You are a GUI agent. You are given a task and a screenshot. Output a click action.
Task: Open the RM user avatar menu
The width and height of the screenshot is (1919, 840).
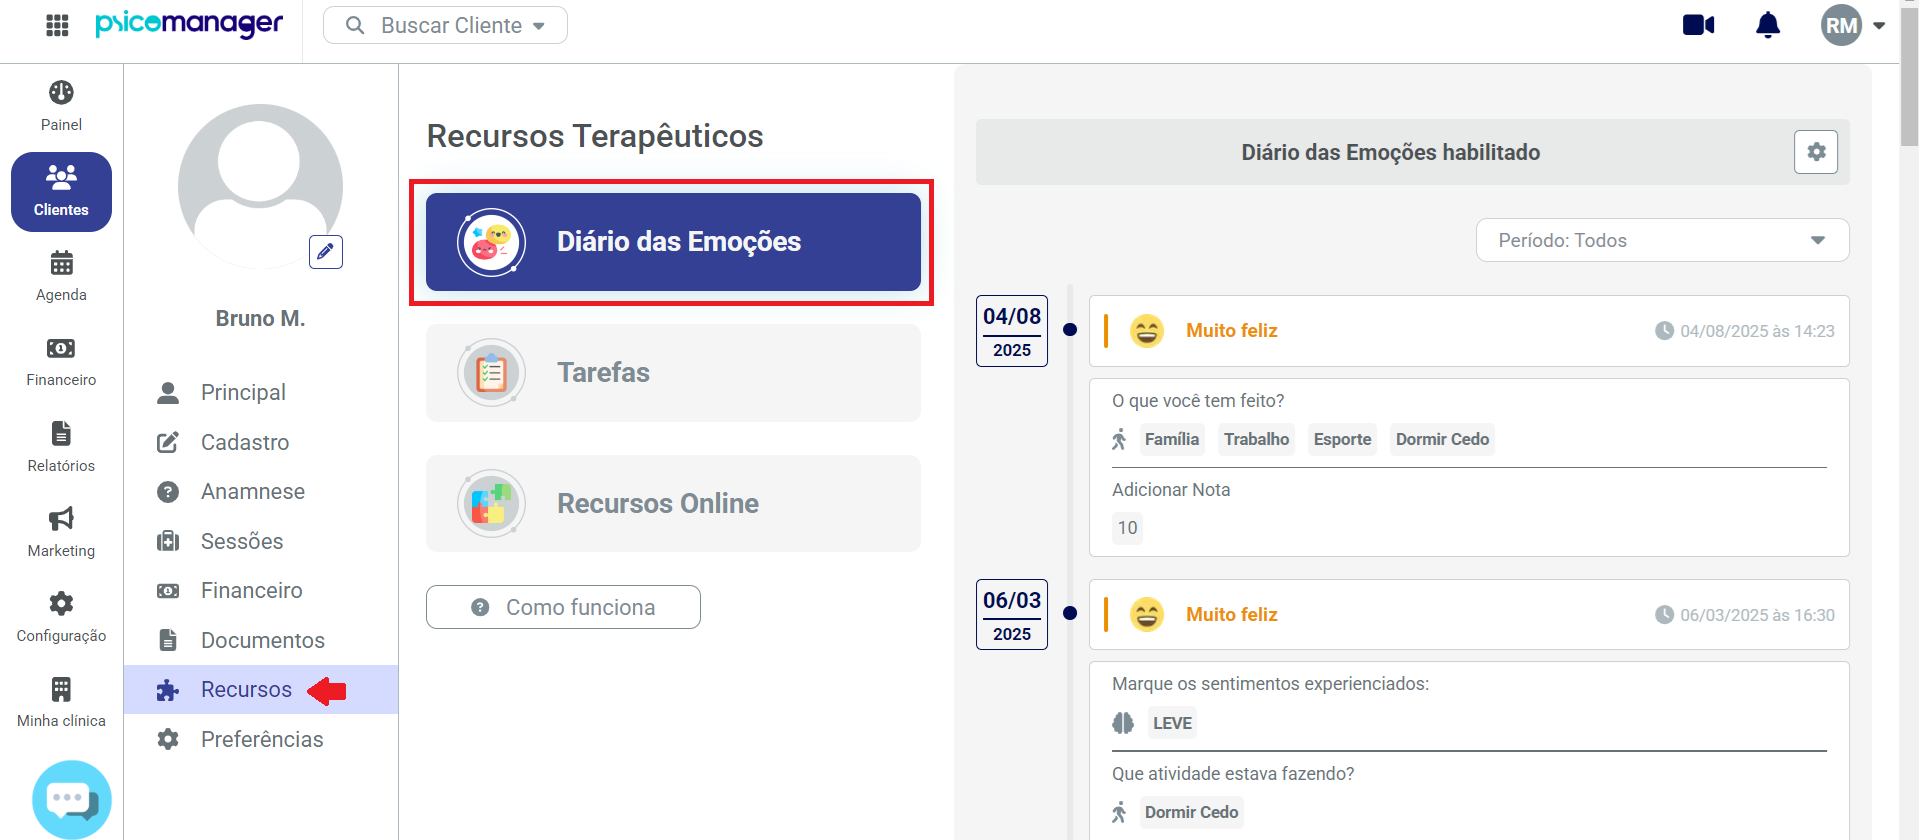(1841, 25)
